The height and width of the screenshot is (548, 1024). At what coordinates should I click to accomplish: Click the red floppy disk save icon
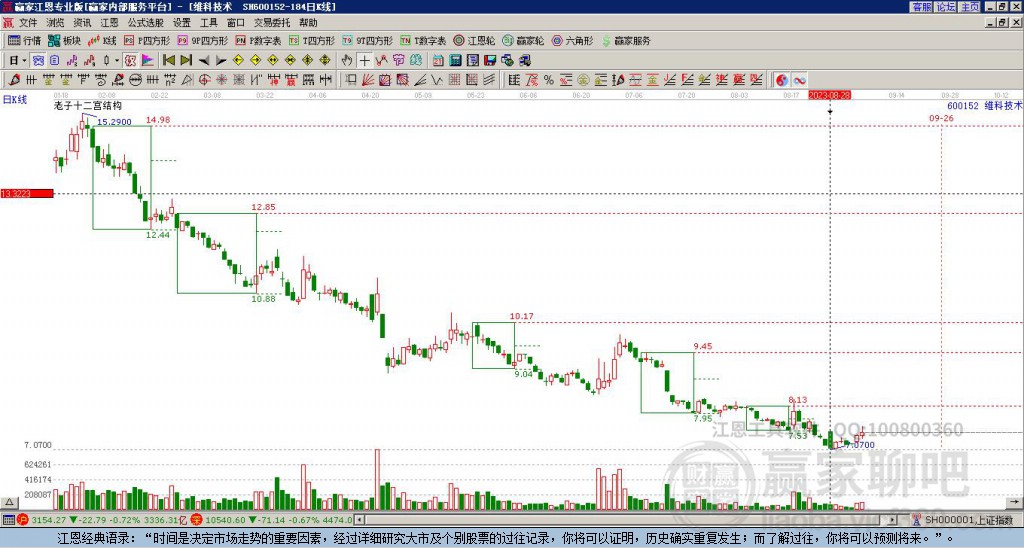(x=490, y=61)
